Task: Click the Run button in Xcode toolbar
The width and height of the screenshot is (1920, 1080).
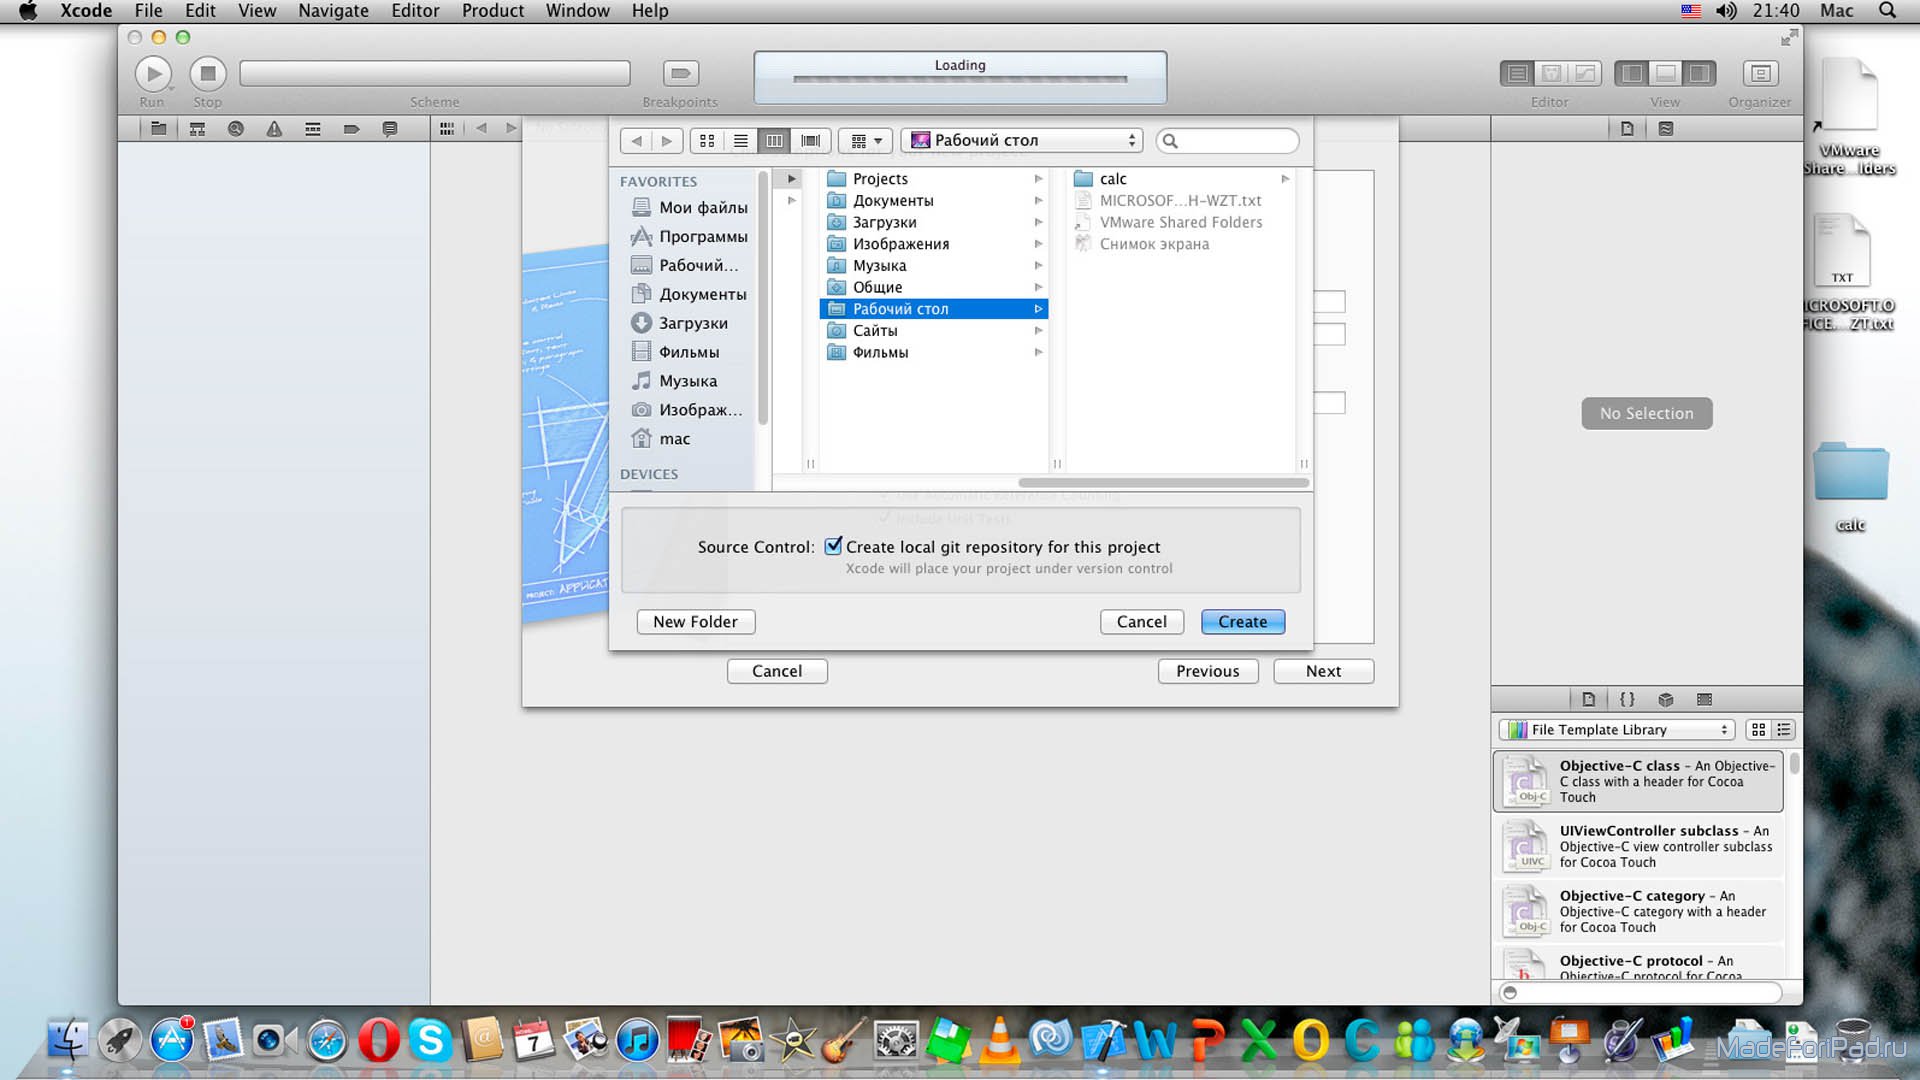Action: click(153, 74)
